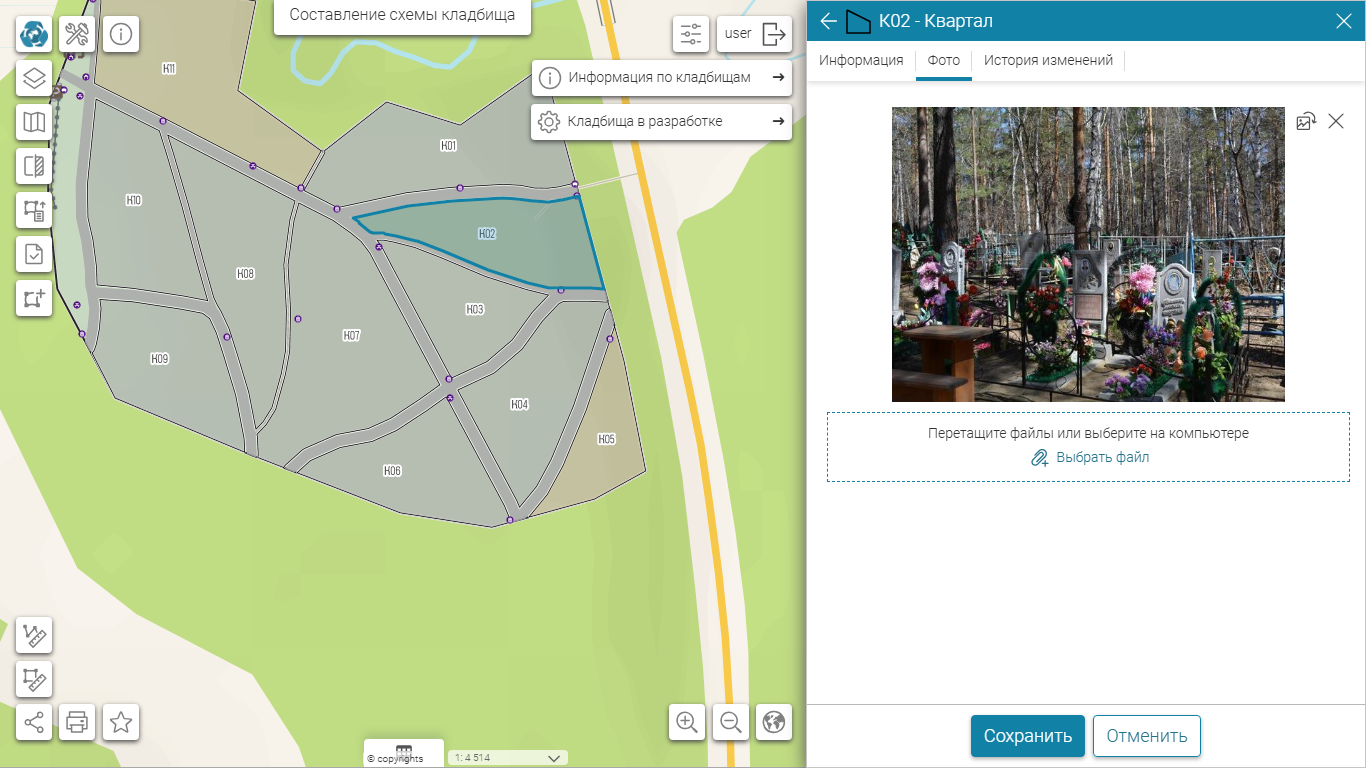Toggle the map compare swipe tool

coord(34,166)
